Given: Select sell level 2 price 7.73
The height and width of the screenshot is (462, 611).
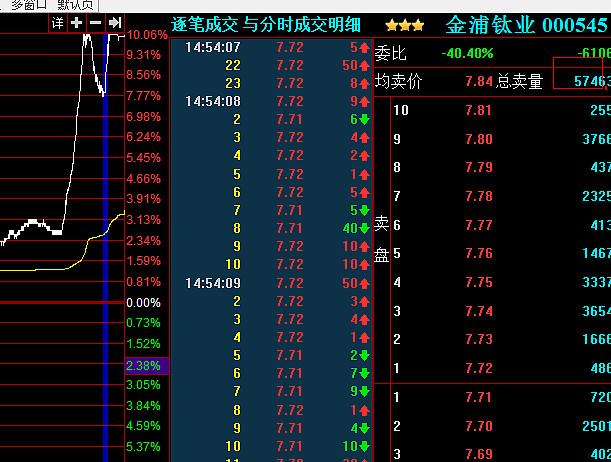Looking at the screenshot, I should click(479, 339).
